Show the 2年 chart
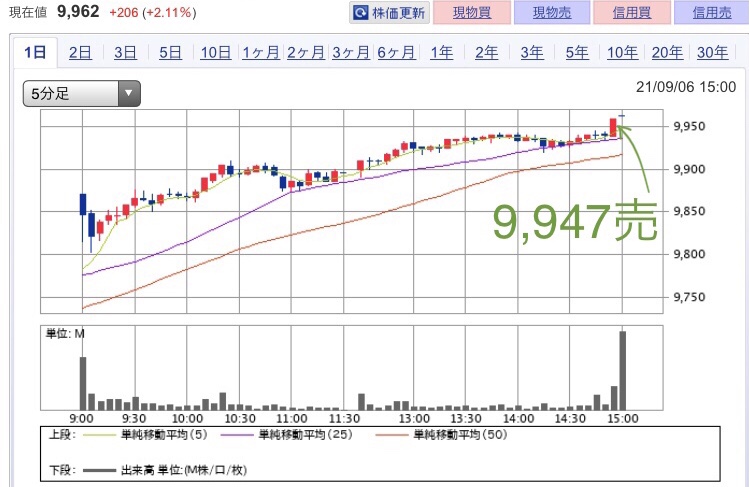749x487 pixels. tap(486, 52)
